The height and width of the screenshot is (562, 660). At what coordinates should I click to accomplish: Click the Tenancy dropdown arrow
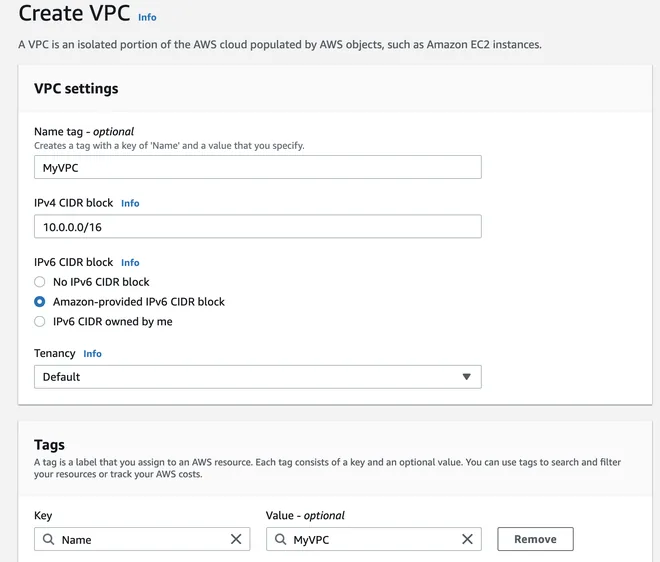(466, 377)
